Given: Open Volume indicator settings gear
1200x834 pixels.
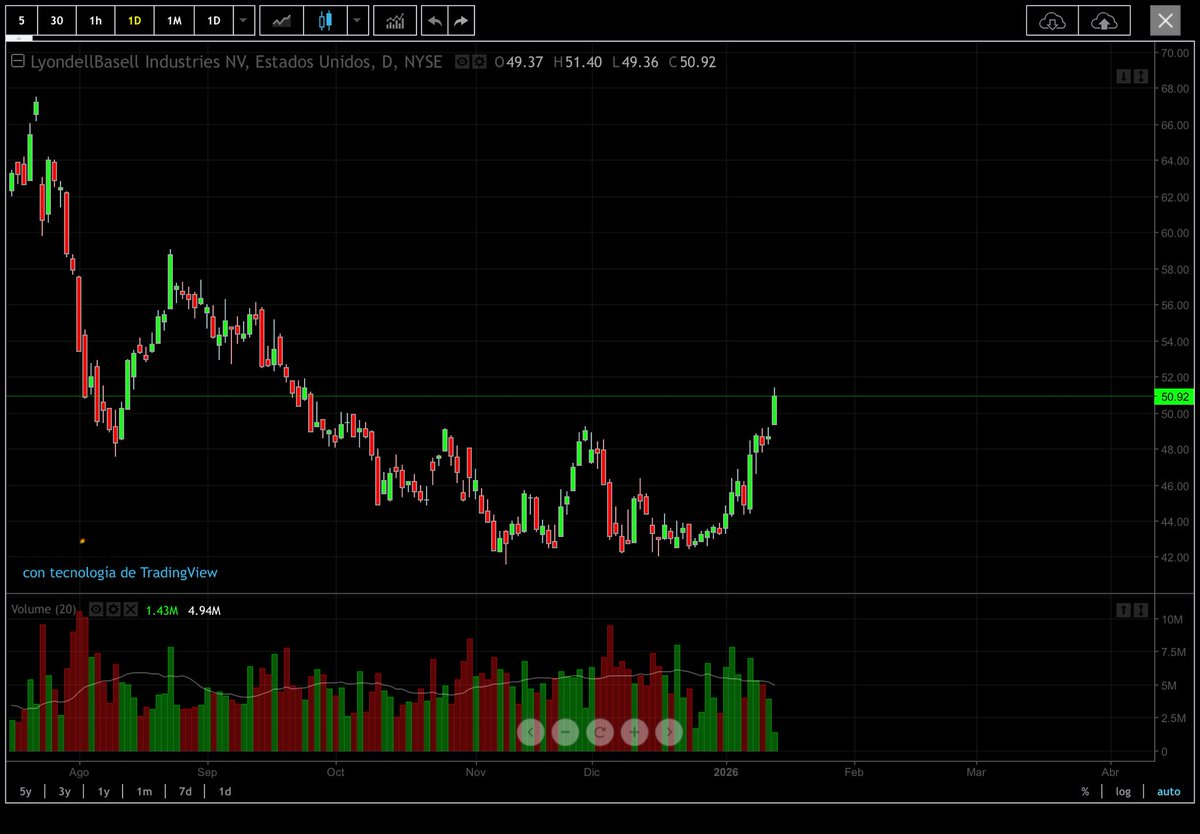Looking at the screenshot, I should (x=113, y=609).
